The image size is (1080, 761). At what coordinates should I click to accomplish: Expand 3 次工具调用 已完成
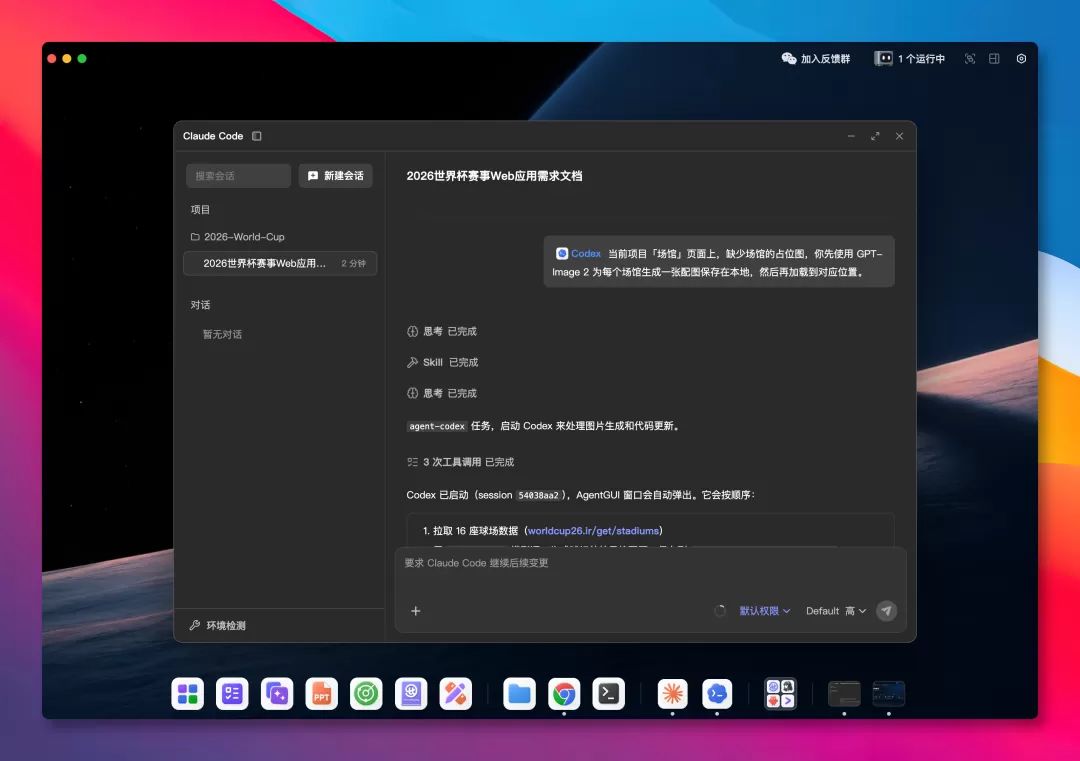tap(460, 462)
